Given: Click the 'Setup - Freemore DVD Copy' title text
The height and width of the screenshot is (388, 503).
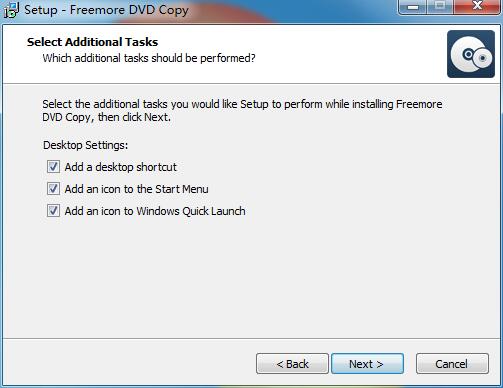Looking at the screenshot, I should (106, 10).
